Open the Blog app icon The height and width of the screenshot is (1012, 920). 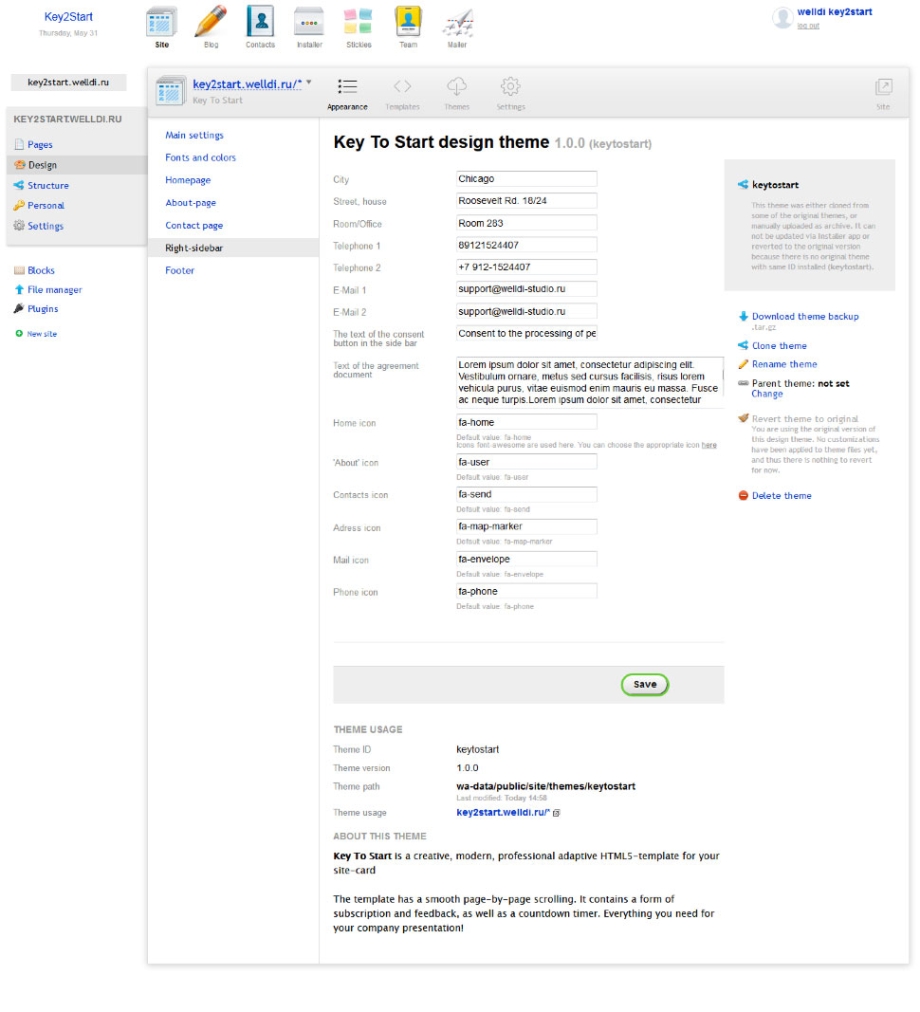[211, 23]
